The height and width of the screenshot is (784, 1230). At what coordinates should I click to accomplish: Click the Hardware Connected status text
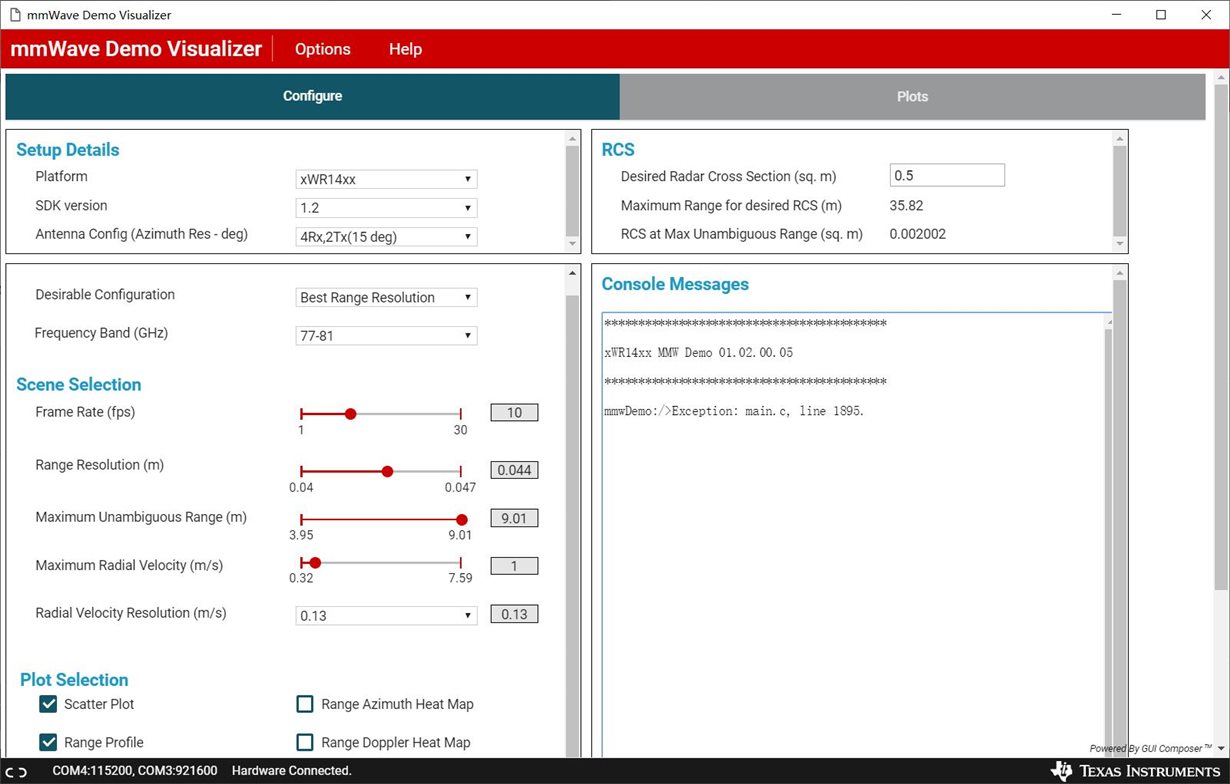pos(292,771)
